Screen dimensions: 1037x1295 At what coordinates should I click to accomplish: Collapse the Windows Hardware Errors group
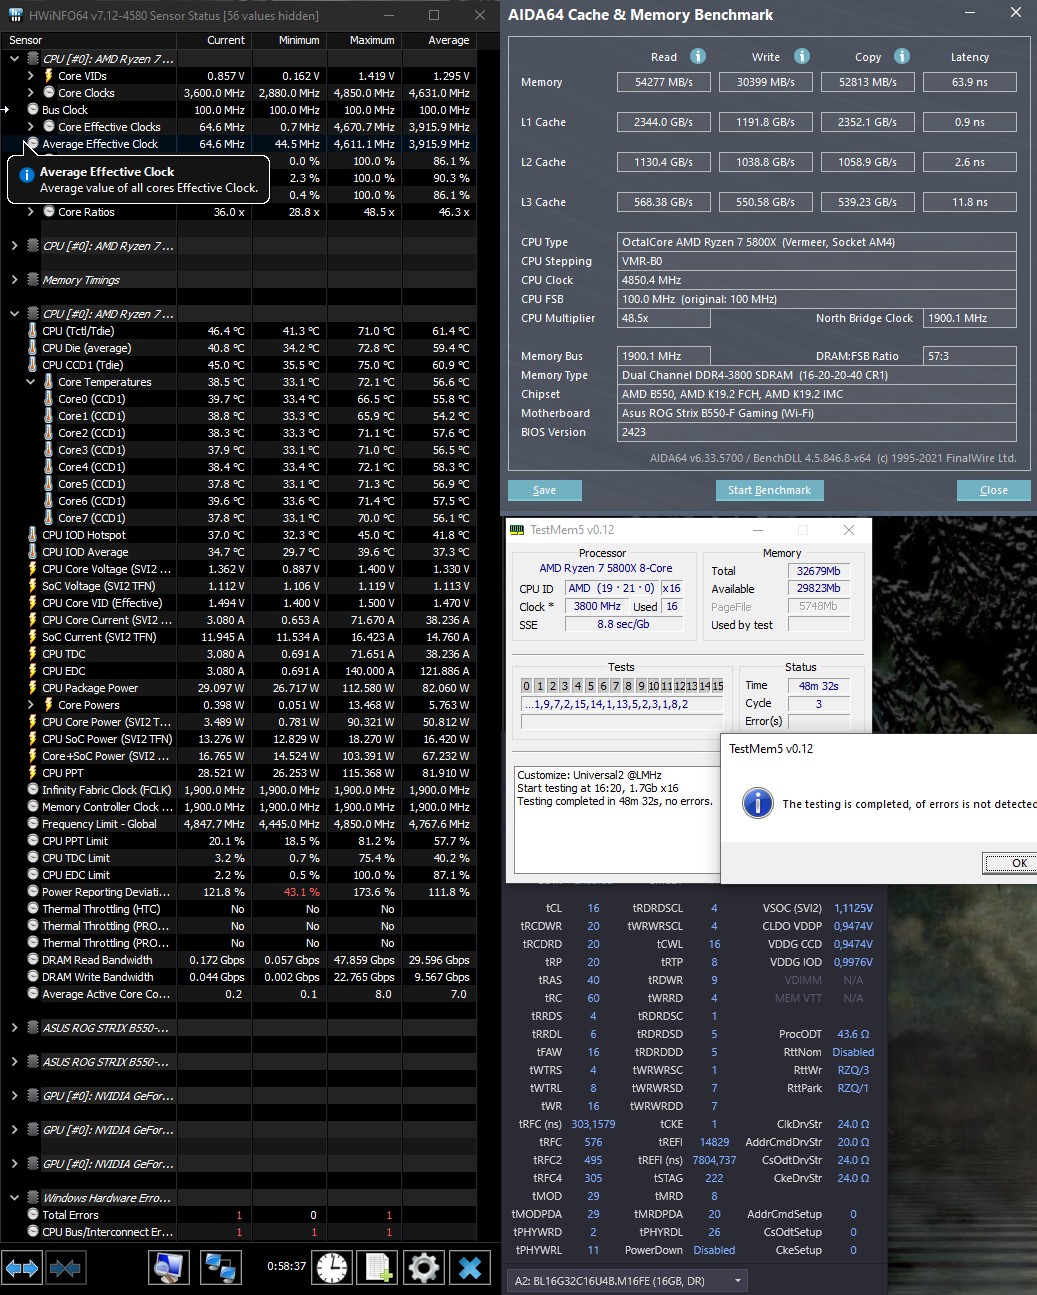14,1198
